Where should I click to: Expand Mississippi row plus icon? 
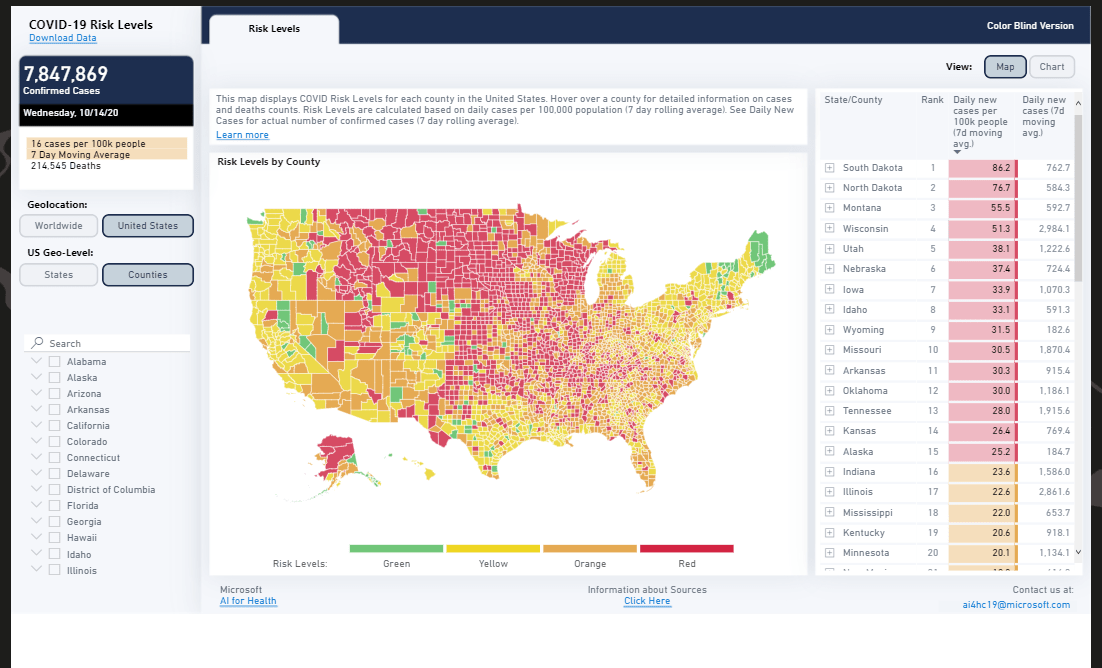(x=829, y=513)
